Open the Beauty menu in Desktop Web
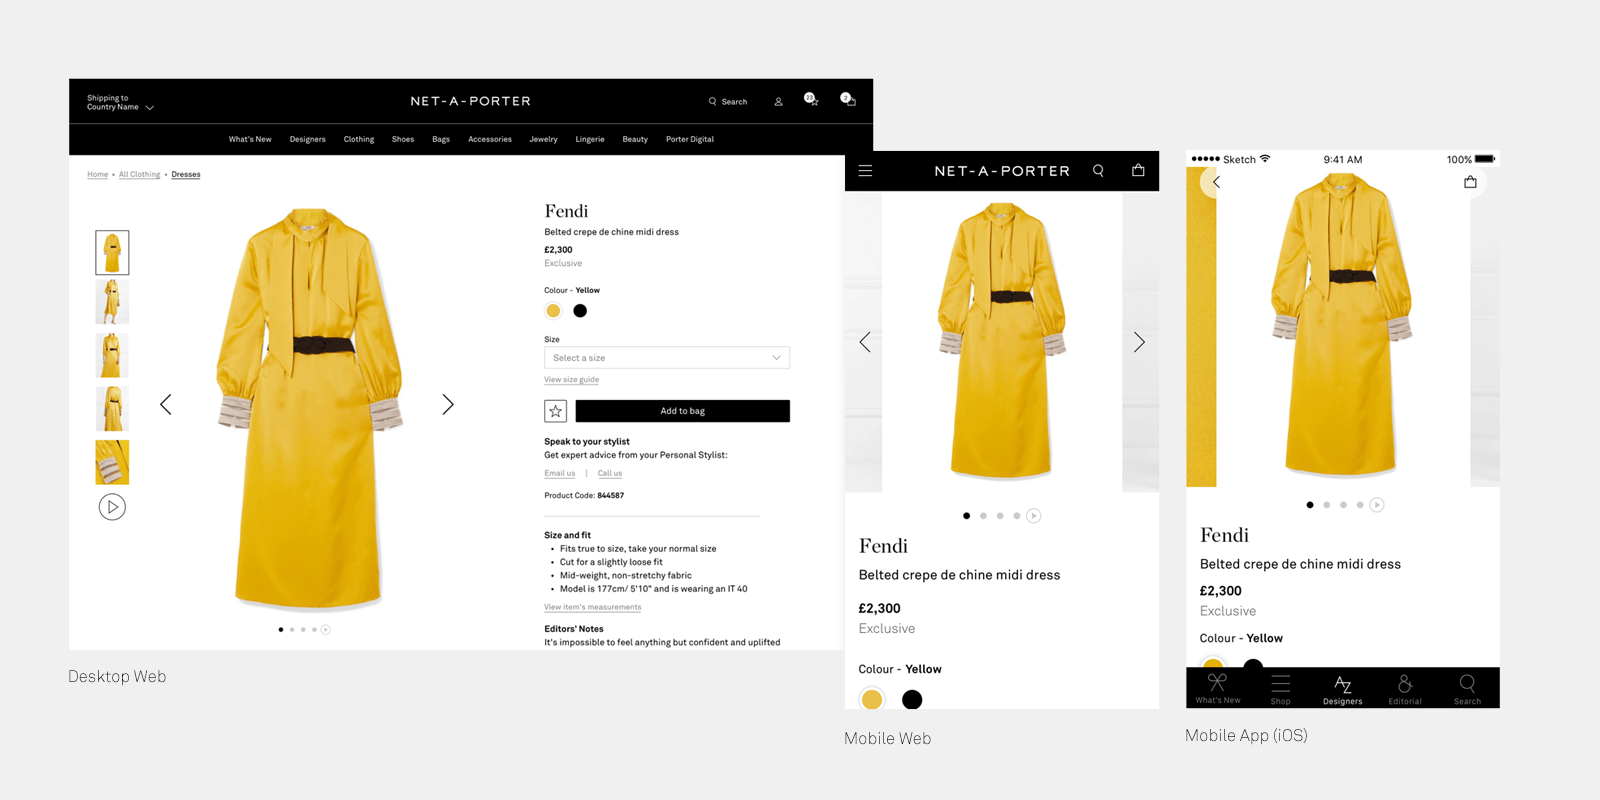Viewport: 1600px width, 800px height. [635, 139]
